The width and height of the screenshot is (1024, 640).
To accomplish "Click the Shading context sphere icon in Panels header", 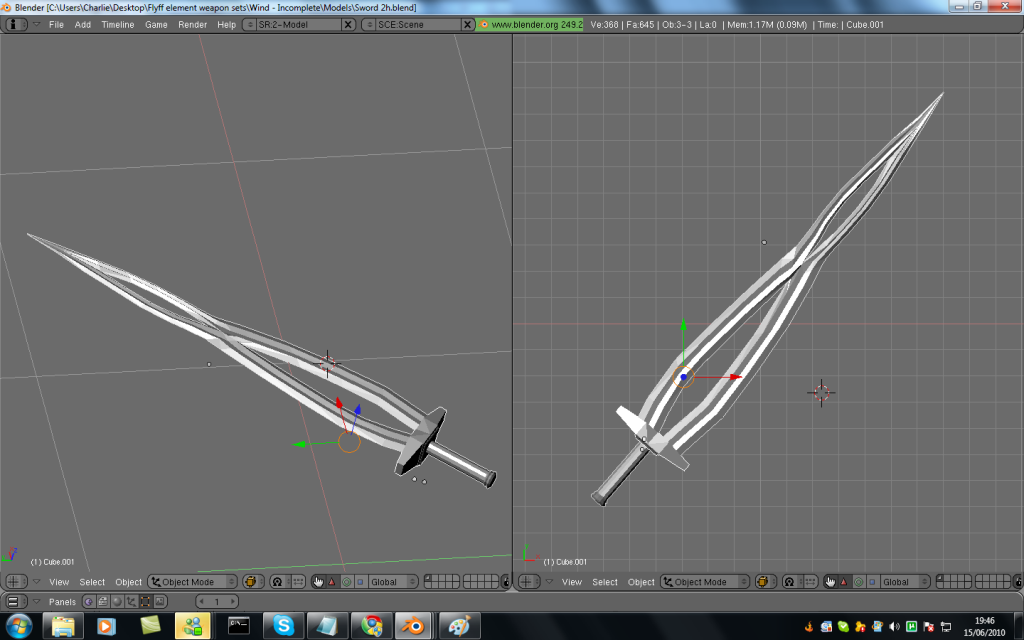I will [117, 601].
